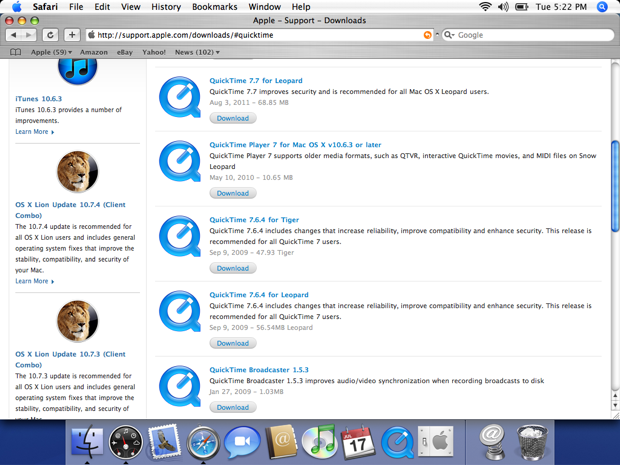Open the View menu
620x465 pixels.
tap(130, 7)
